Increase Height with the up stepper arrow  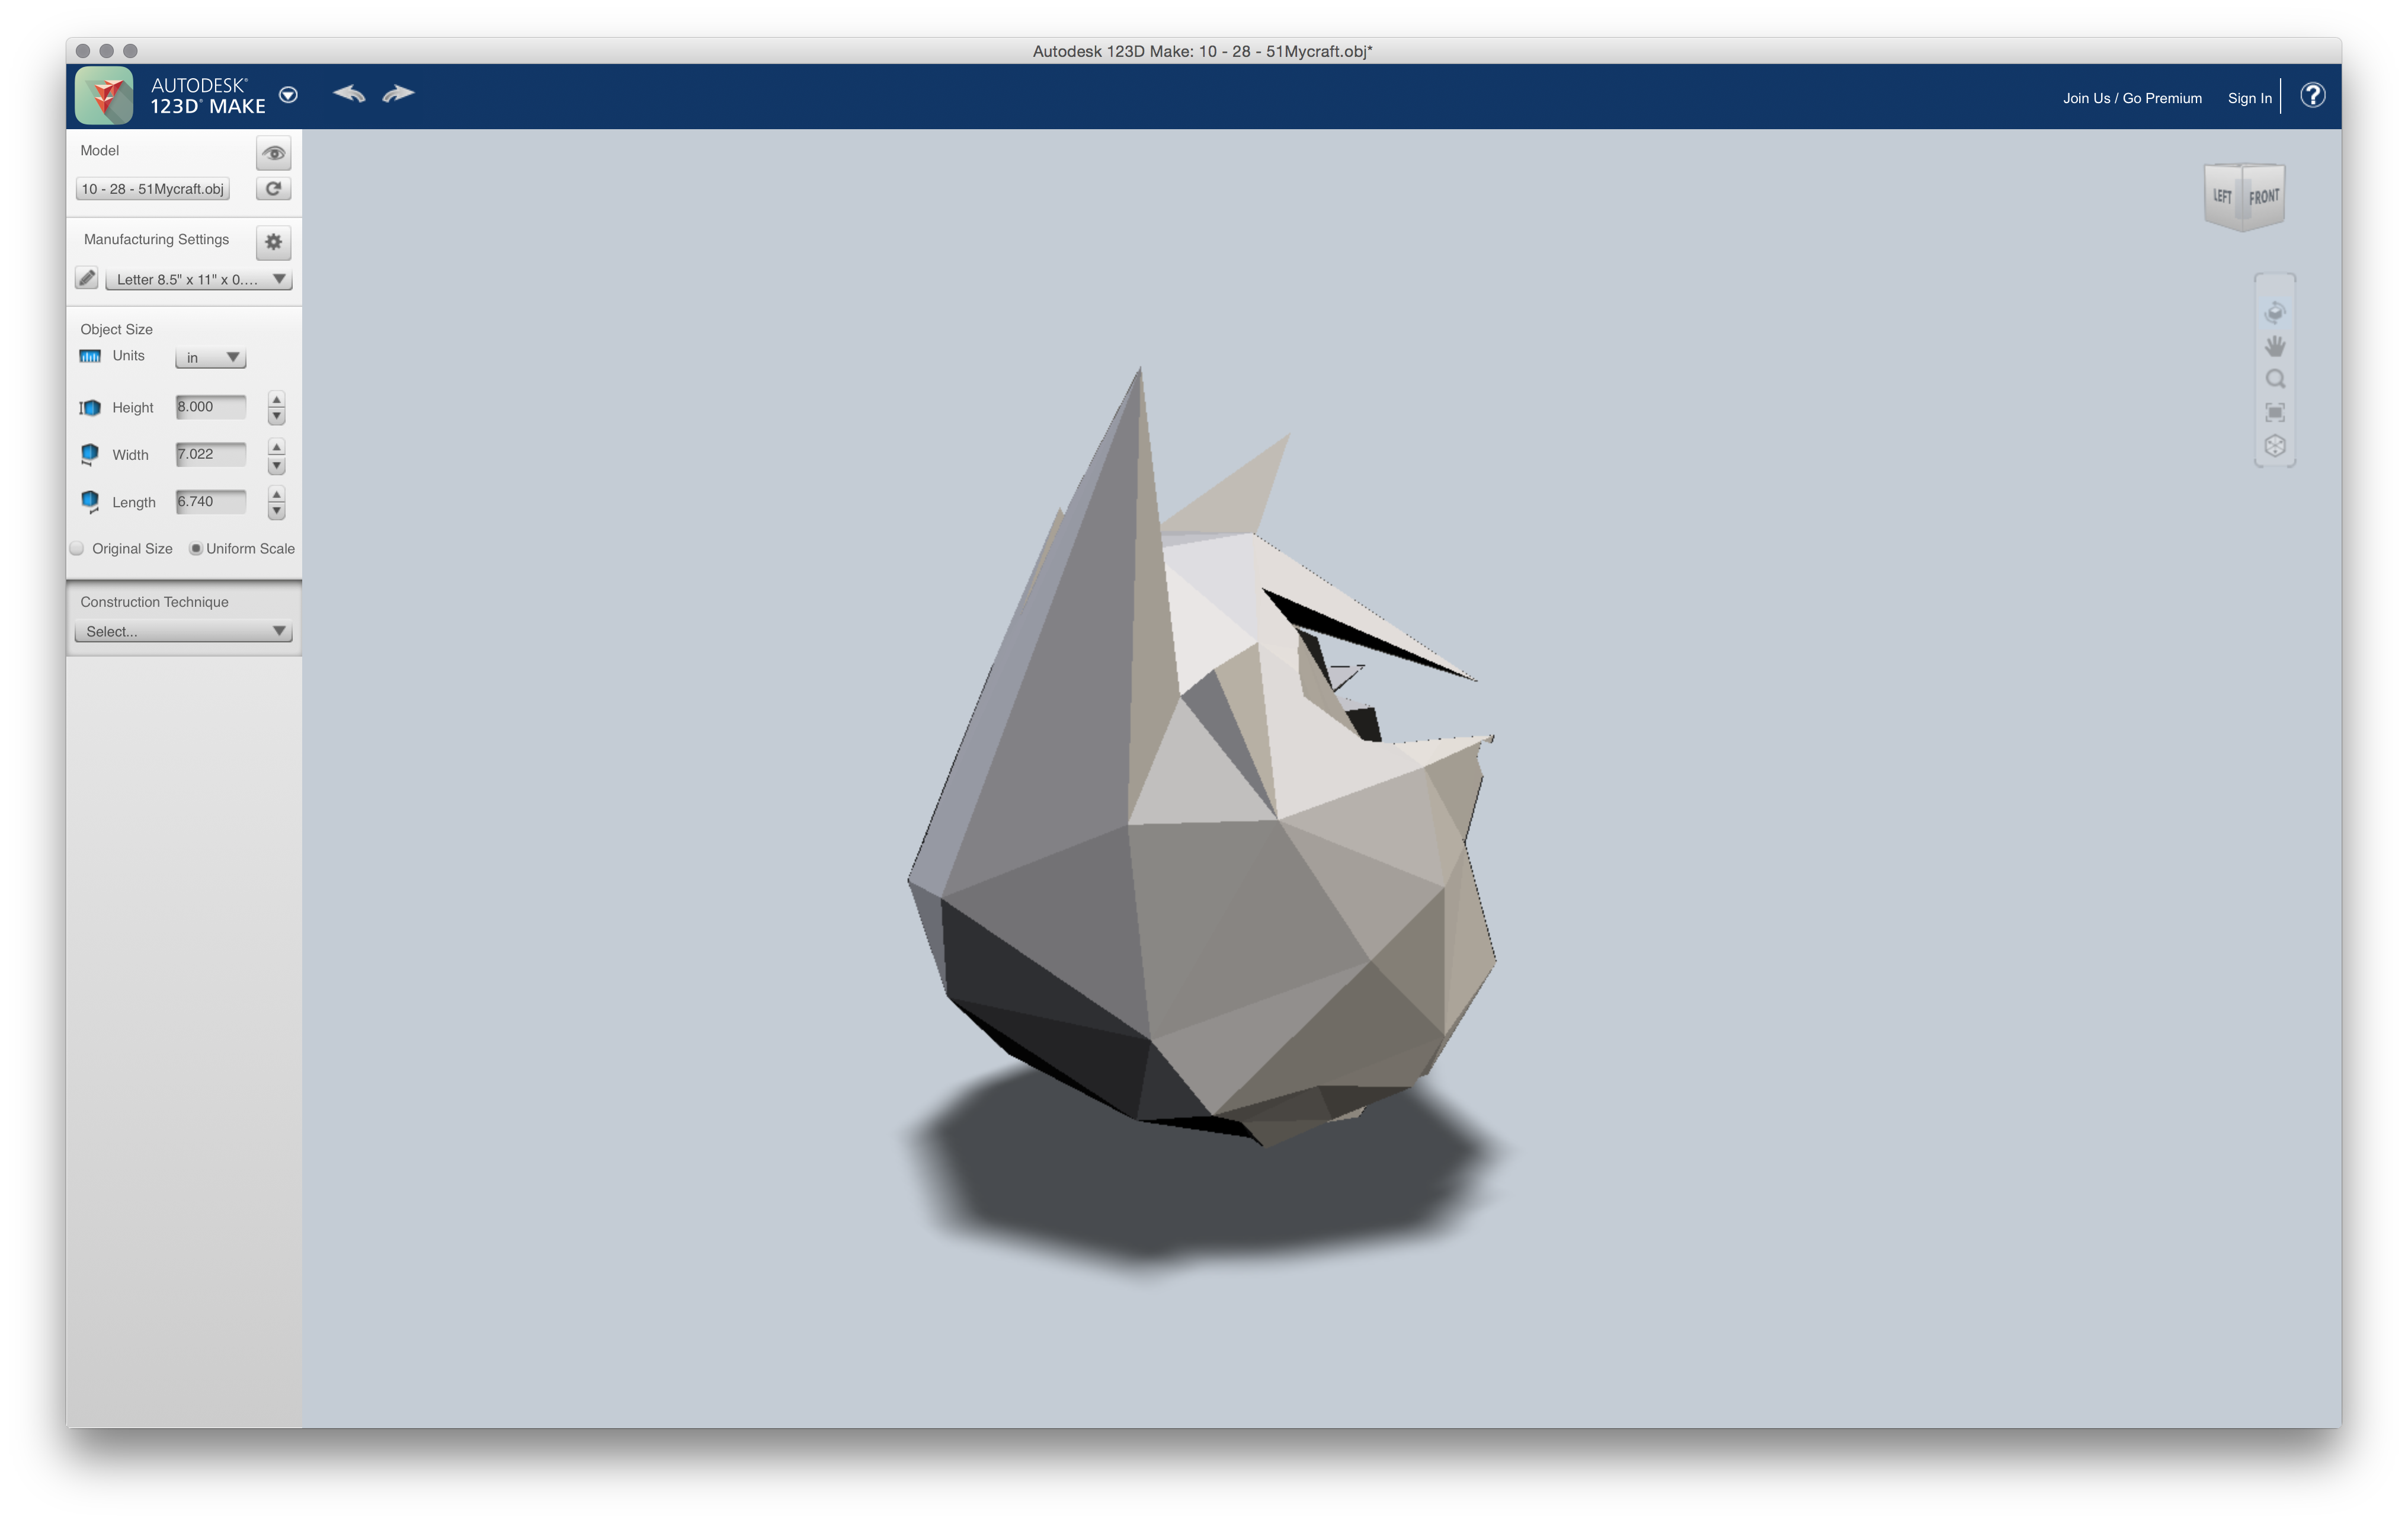click(x=277, y=400)
